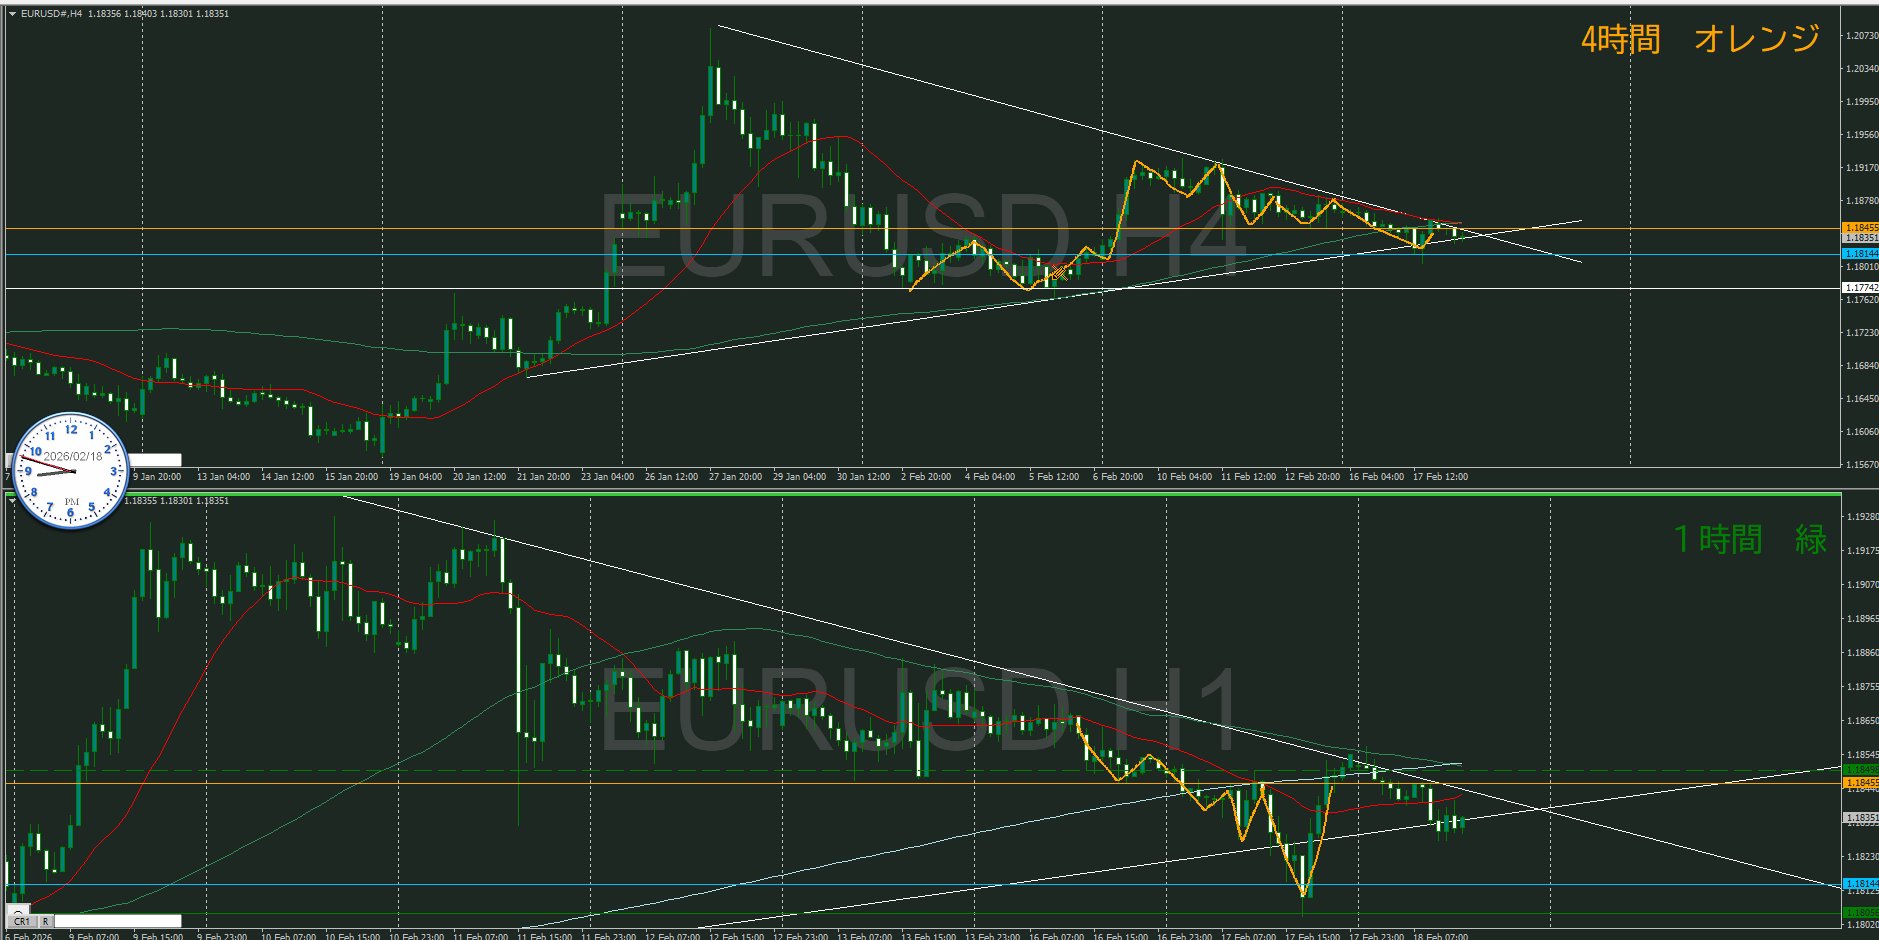The height and width of the screenshot is (940, 1879).
Task: Open the H4 chart's top-left dropdown triangle
Action: coord(13,14)
